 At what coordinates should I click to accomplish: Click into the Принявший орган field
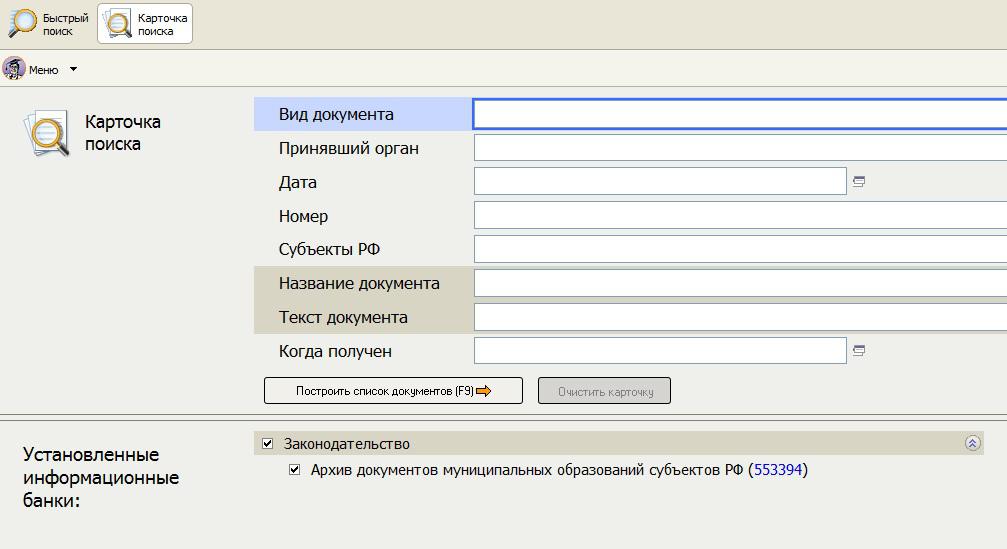739,148
